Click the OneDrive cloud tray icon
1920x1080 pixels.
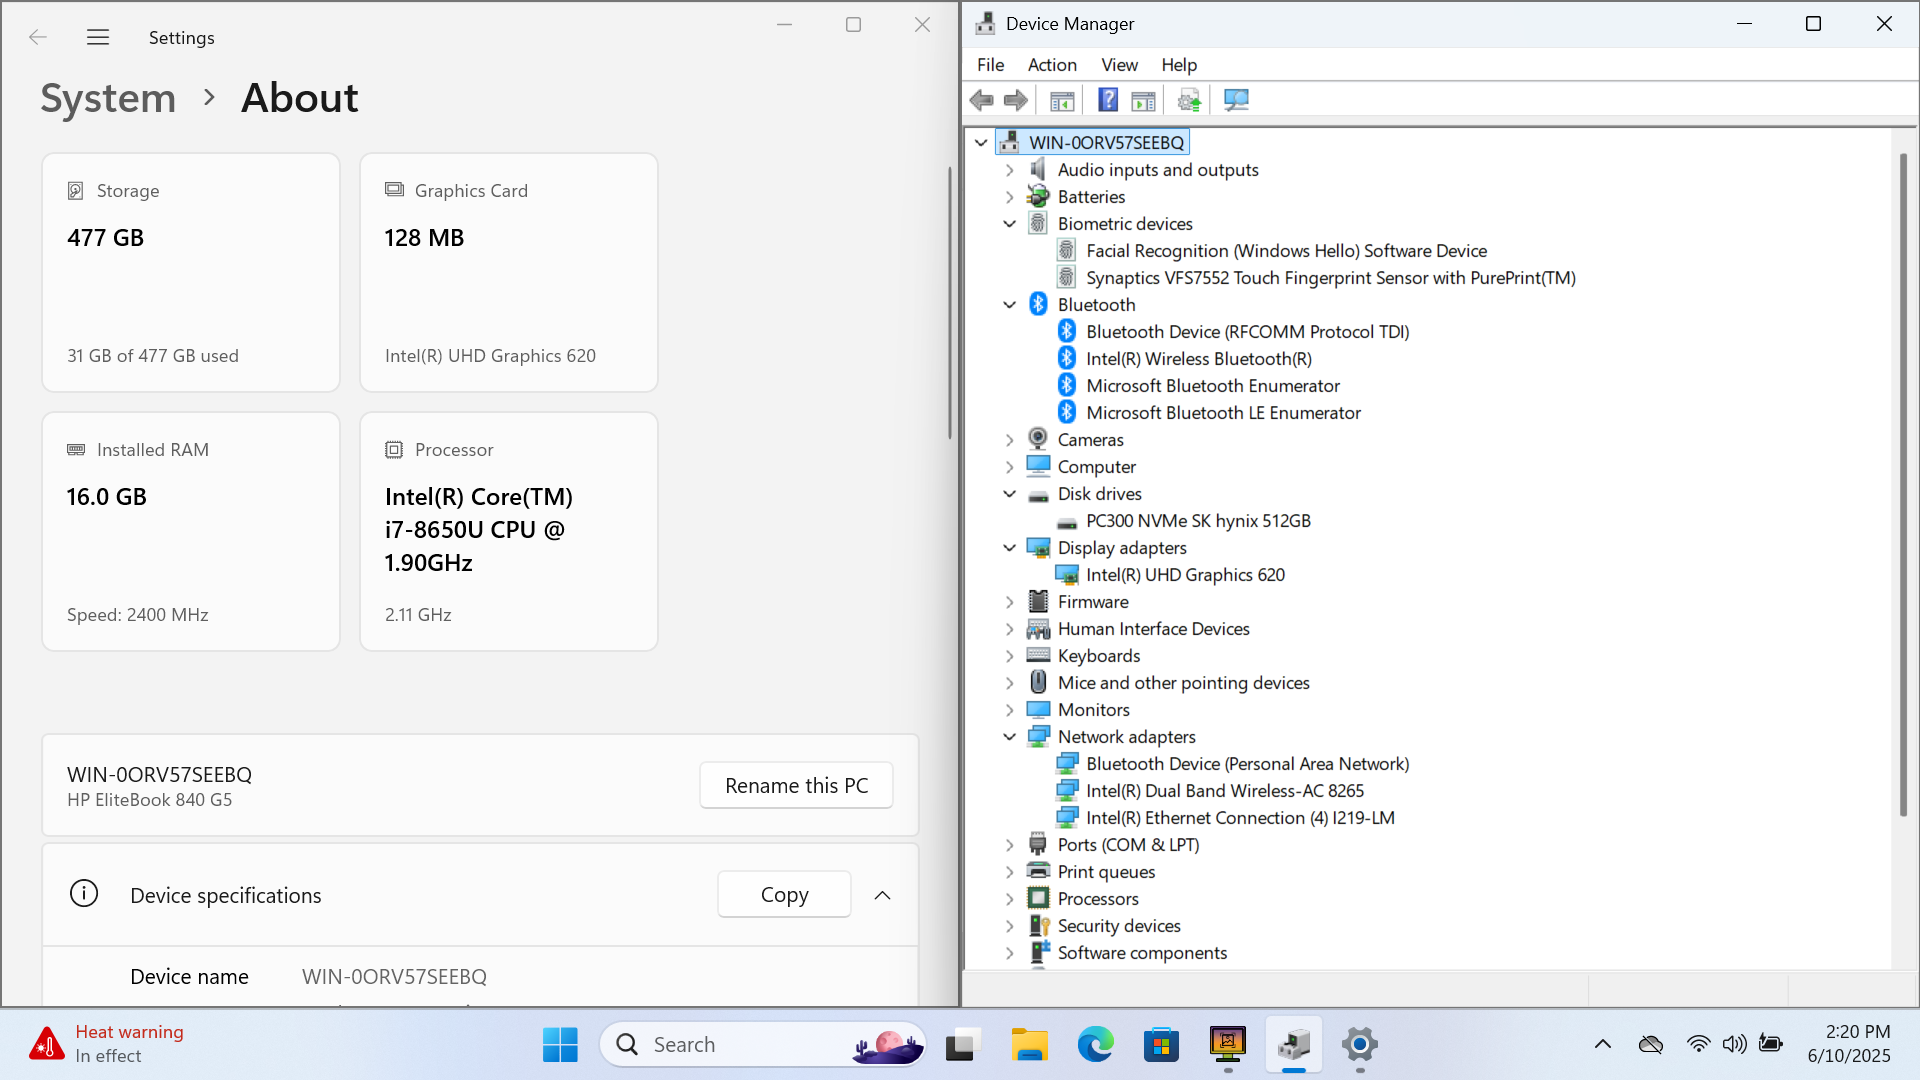1651,1044
